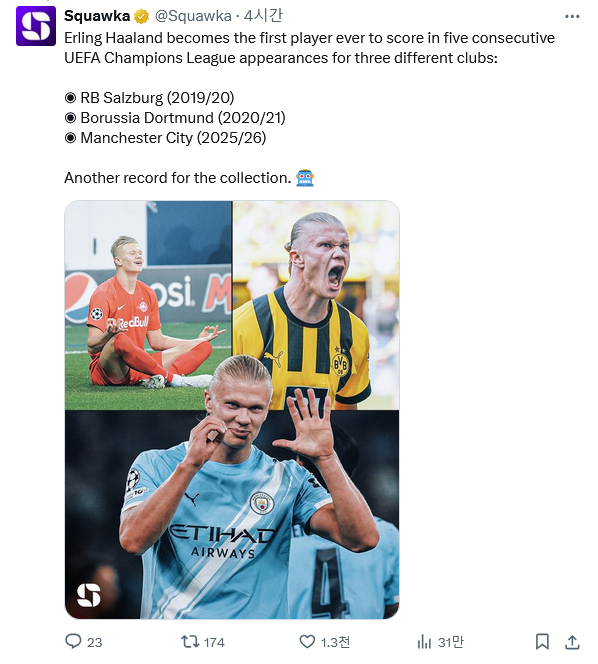Open the Manchester City jersey photo

click(232, 515)
